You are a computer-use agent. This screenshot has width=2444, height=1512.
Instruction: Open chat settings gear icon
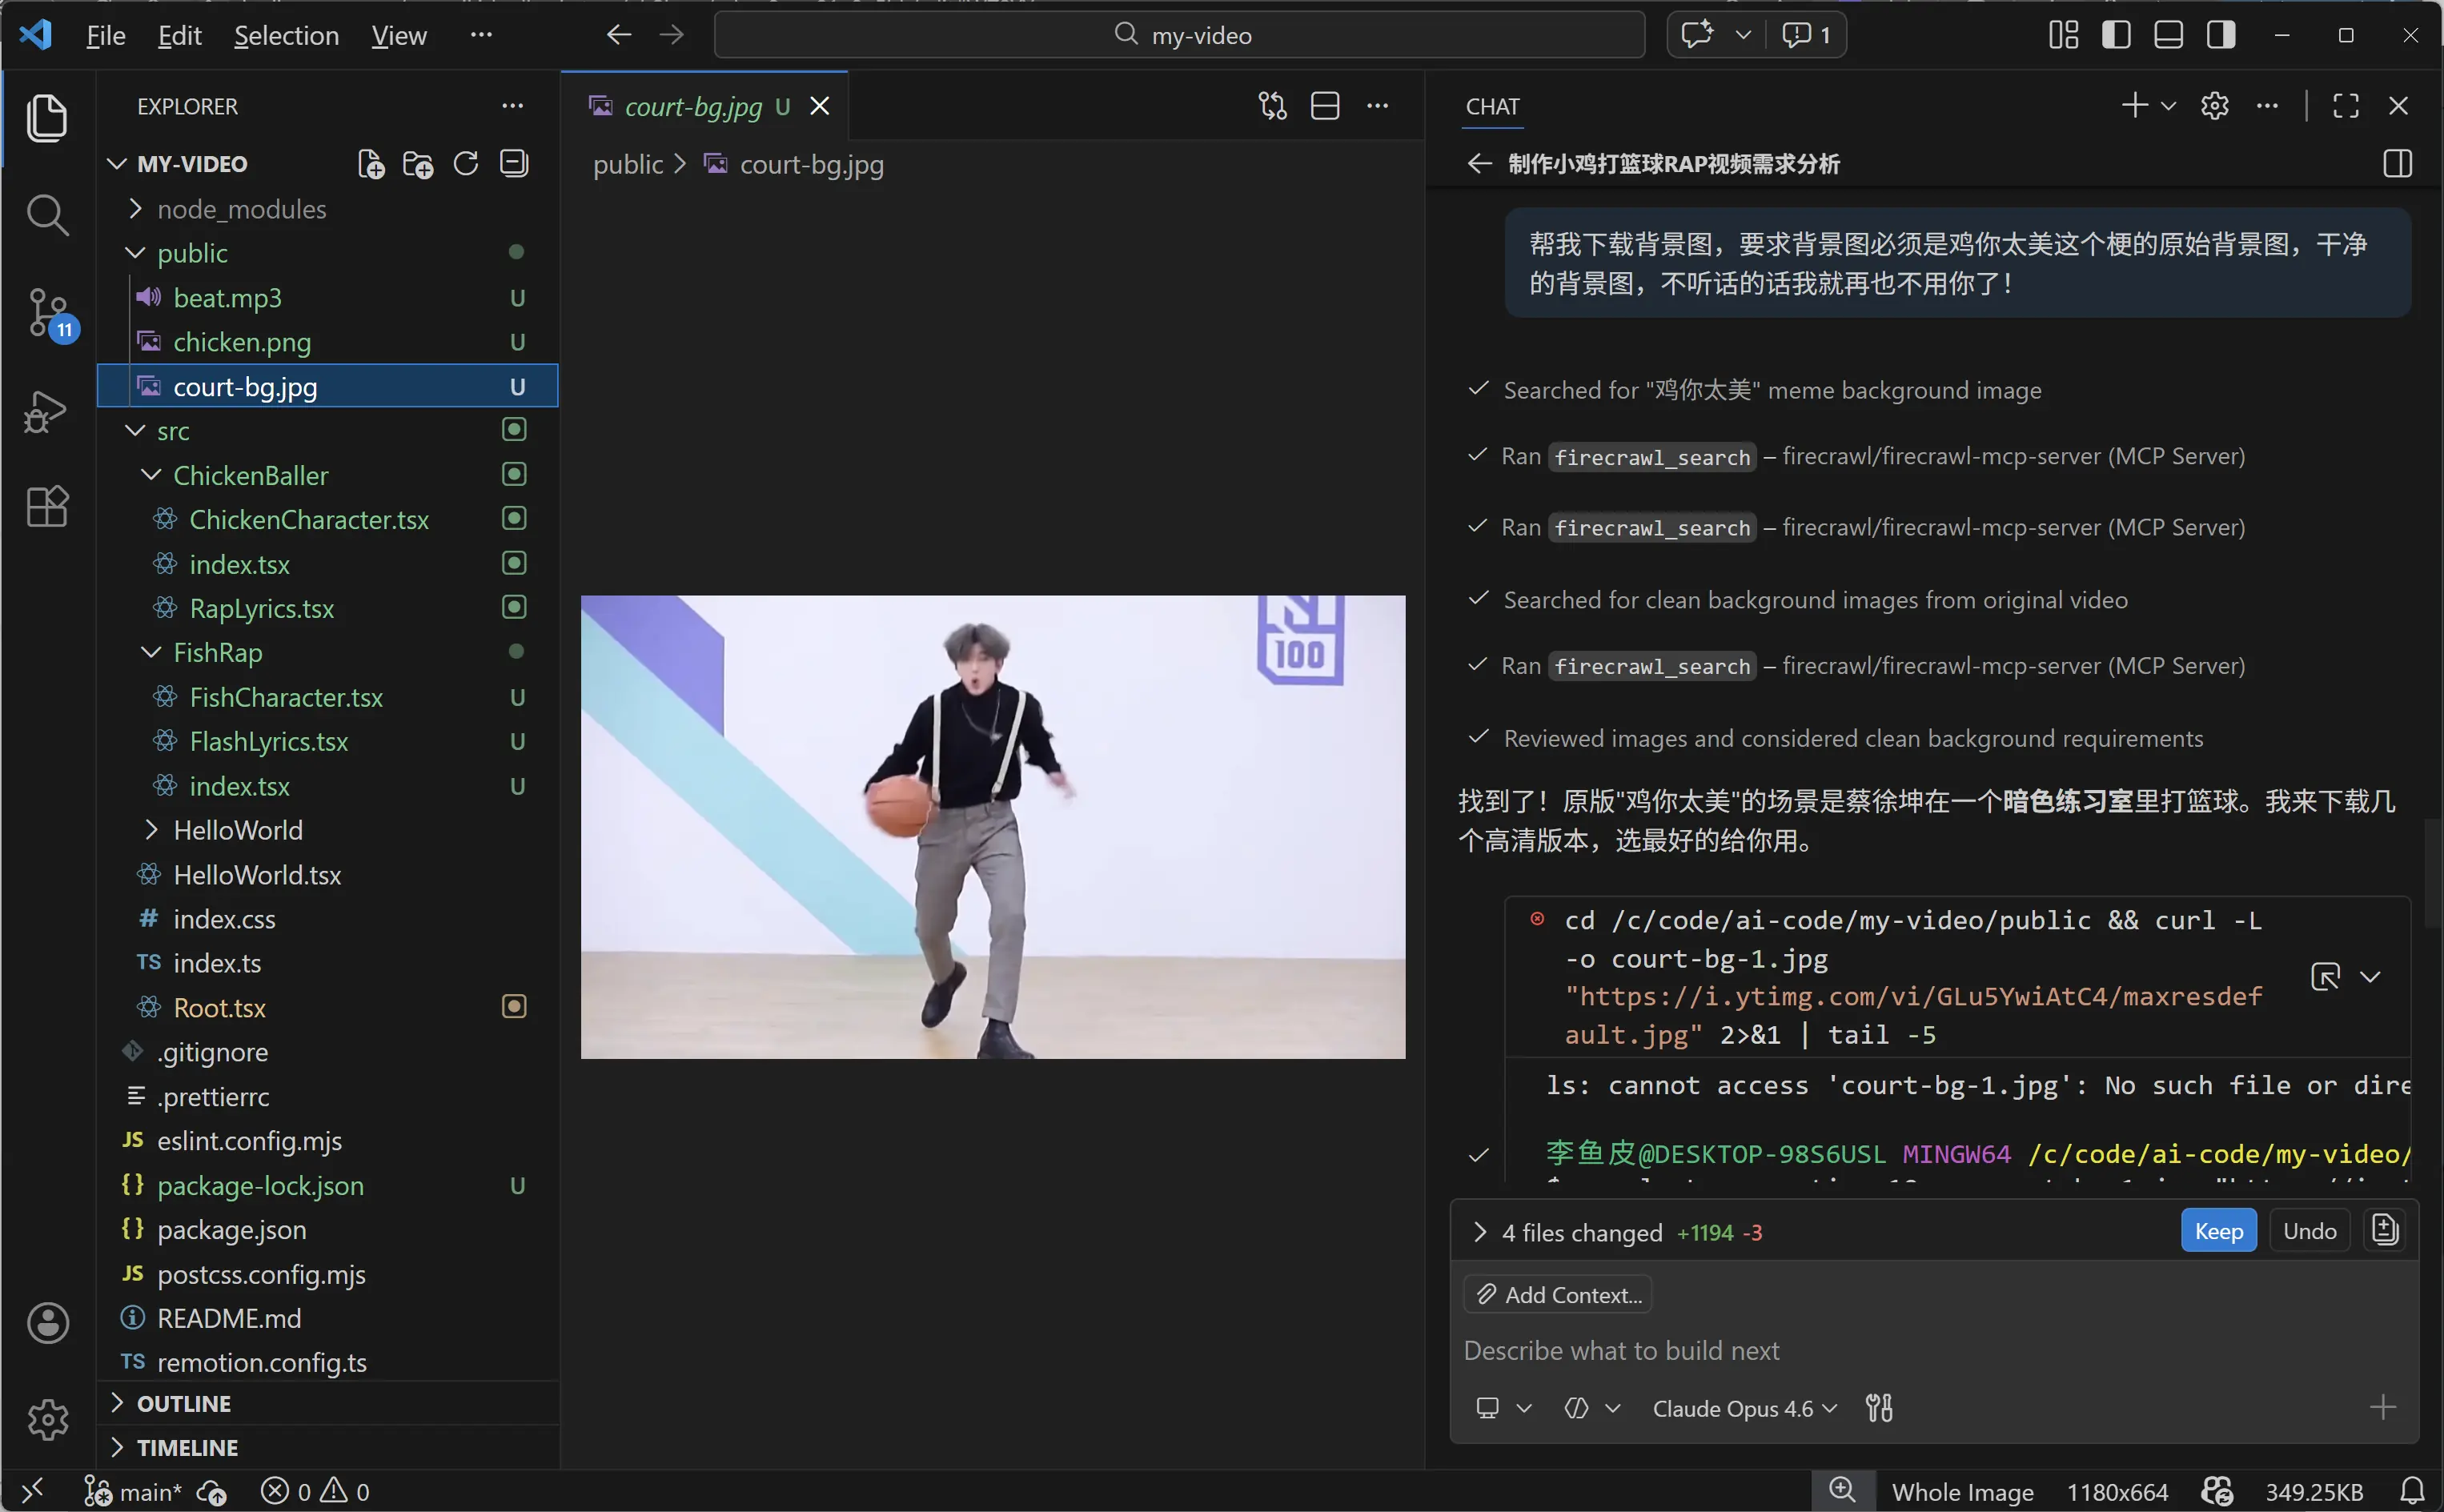point(2214,106)
